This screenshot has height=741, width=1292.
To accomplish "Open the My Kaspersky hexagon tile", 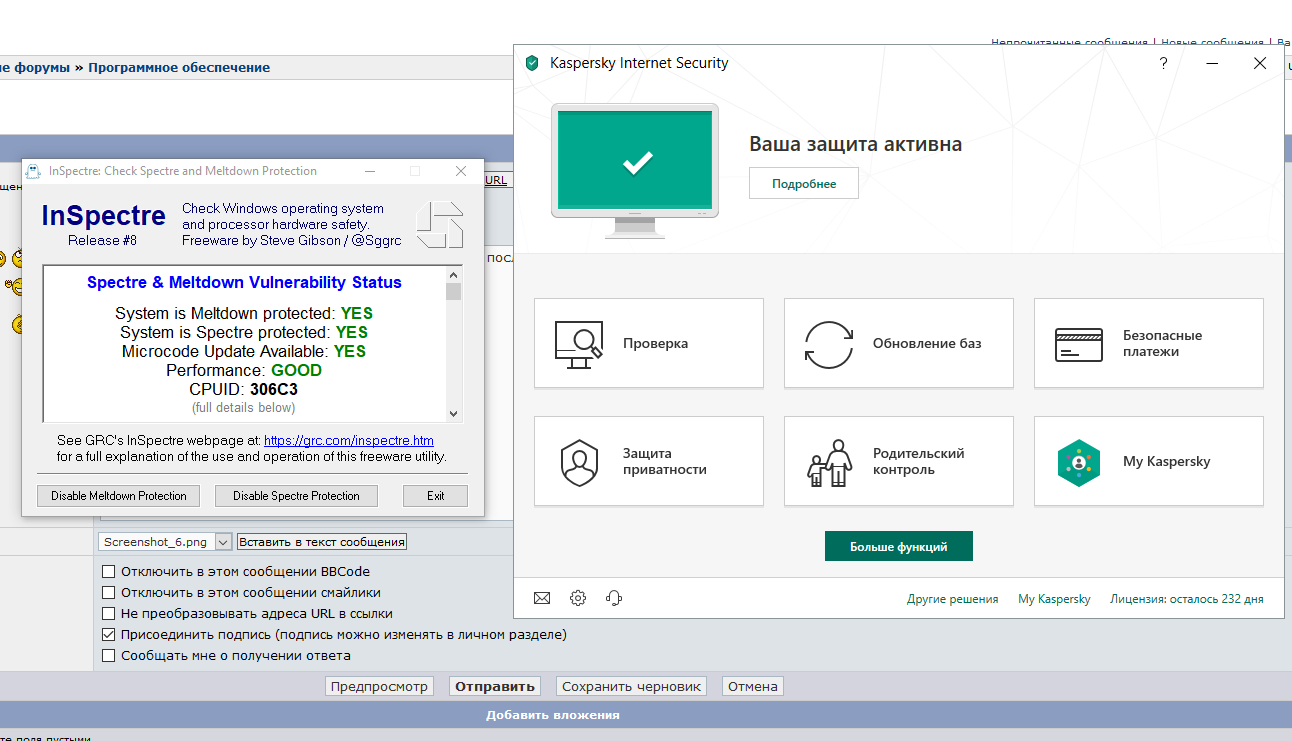I will tap(1149, 461).
